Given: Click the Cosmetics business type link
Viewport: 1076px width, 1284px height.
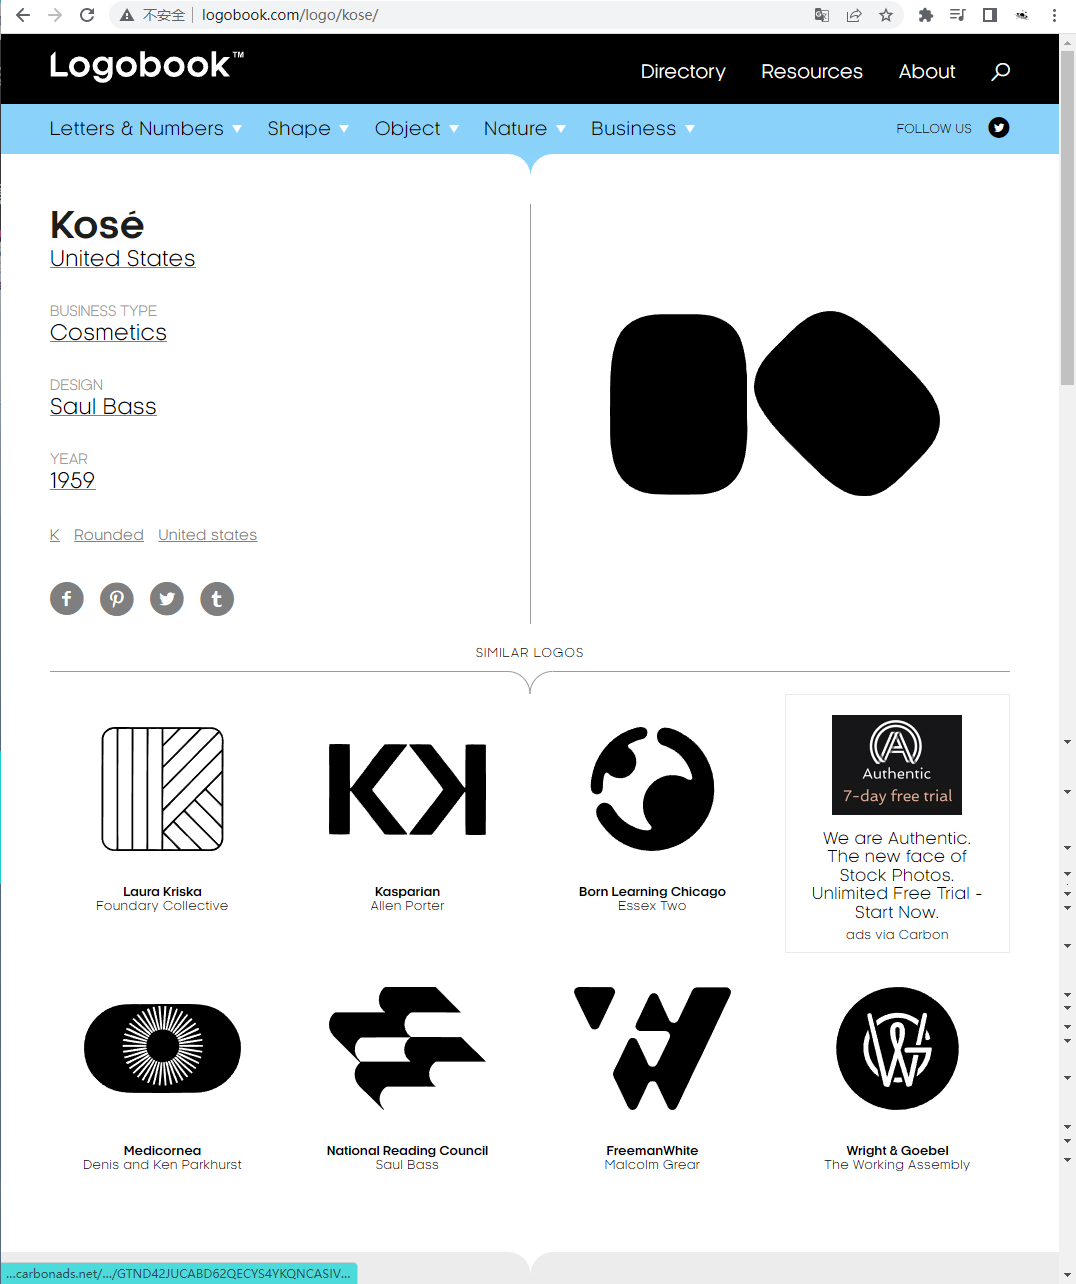Looking at the screenshot, I should [x=108, y=333].
